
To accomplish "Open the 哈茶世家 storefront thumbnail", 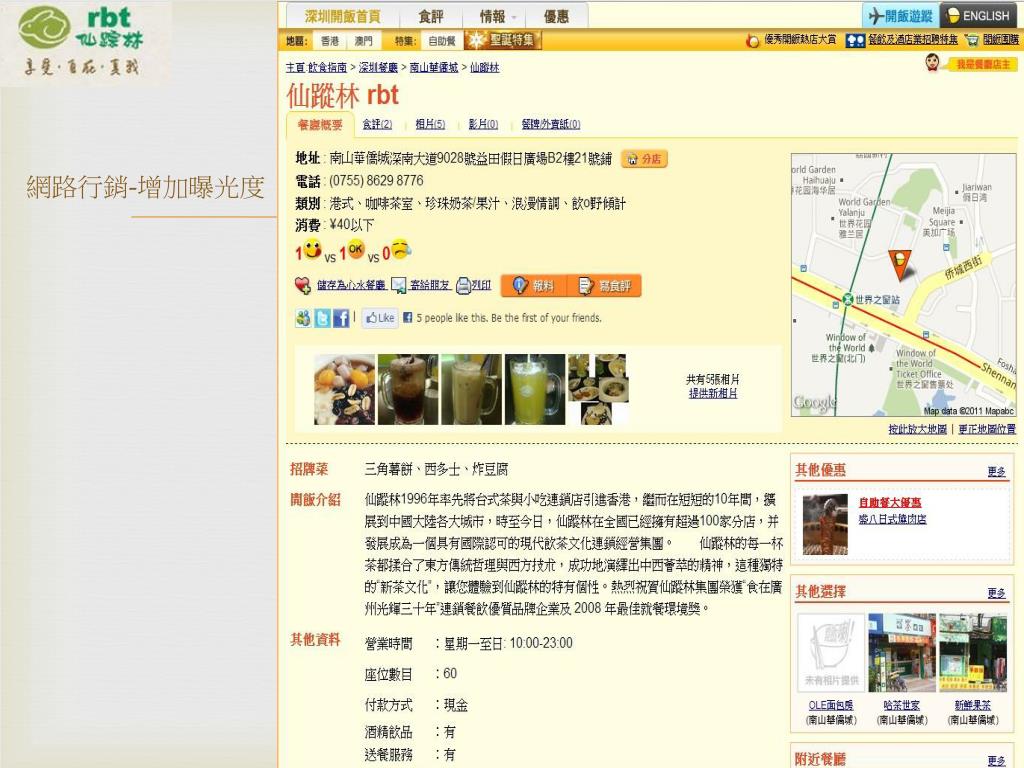I will click(x=902, y=652).
